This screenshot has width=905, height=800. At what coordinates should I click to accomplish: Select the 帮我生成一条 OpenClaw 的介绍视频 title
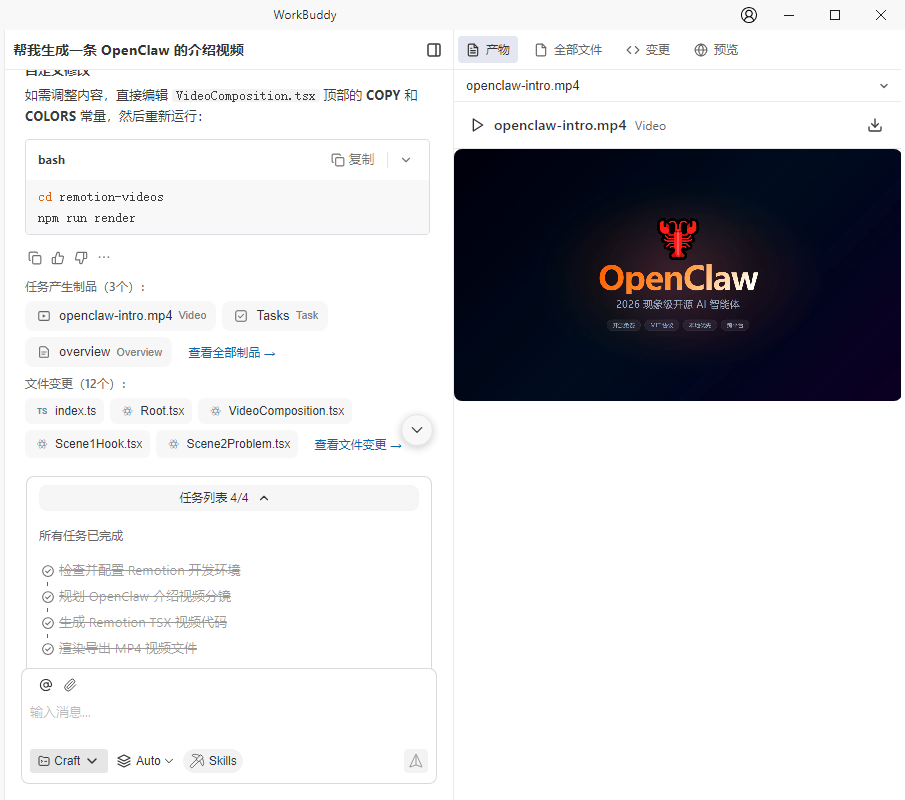click(128, 50)
